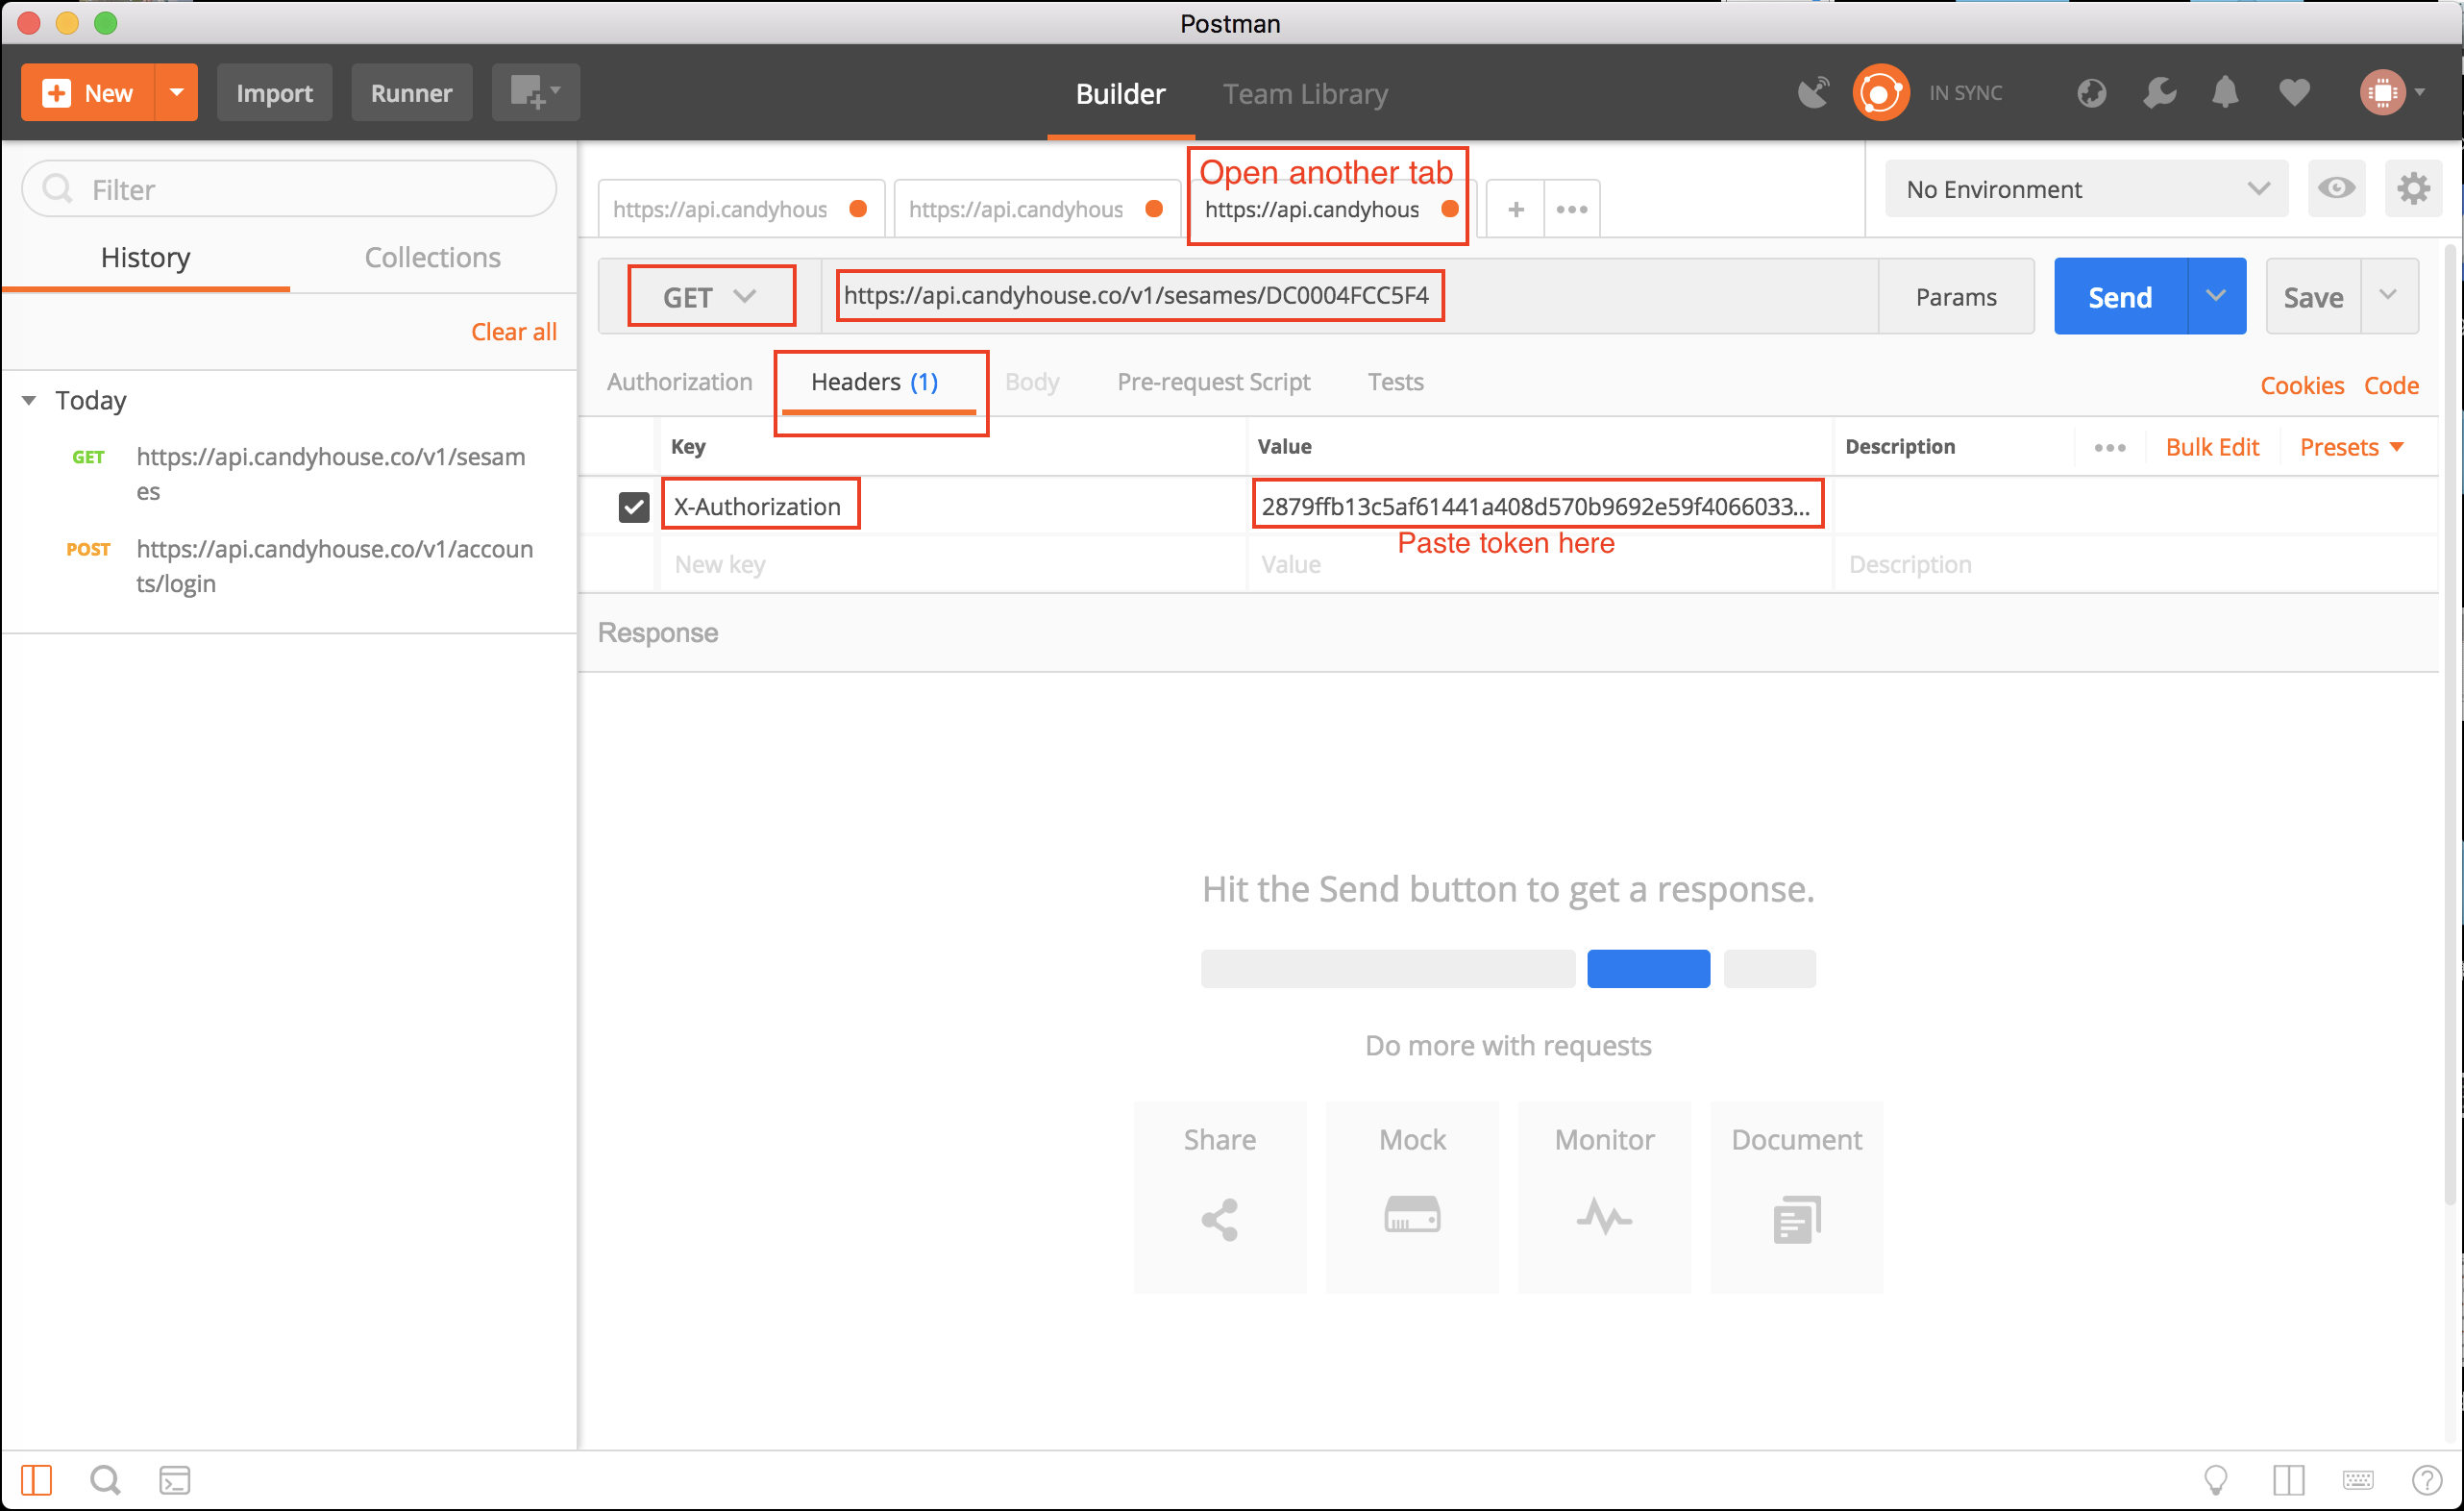Open the Pre-request Script tab
The width and height of the screenshot is (2464, 1511).
coord(1213,382)
